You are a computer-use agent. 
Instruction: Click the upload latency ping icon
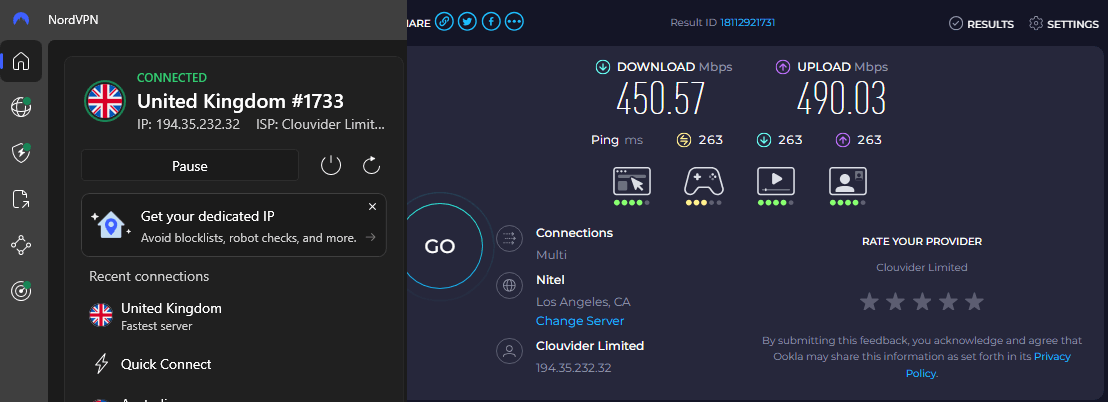(842, 140)
